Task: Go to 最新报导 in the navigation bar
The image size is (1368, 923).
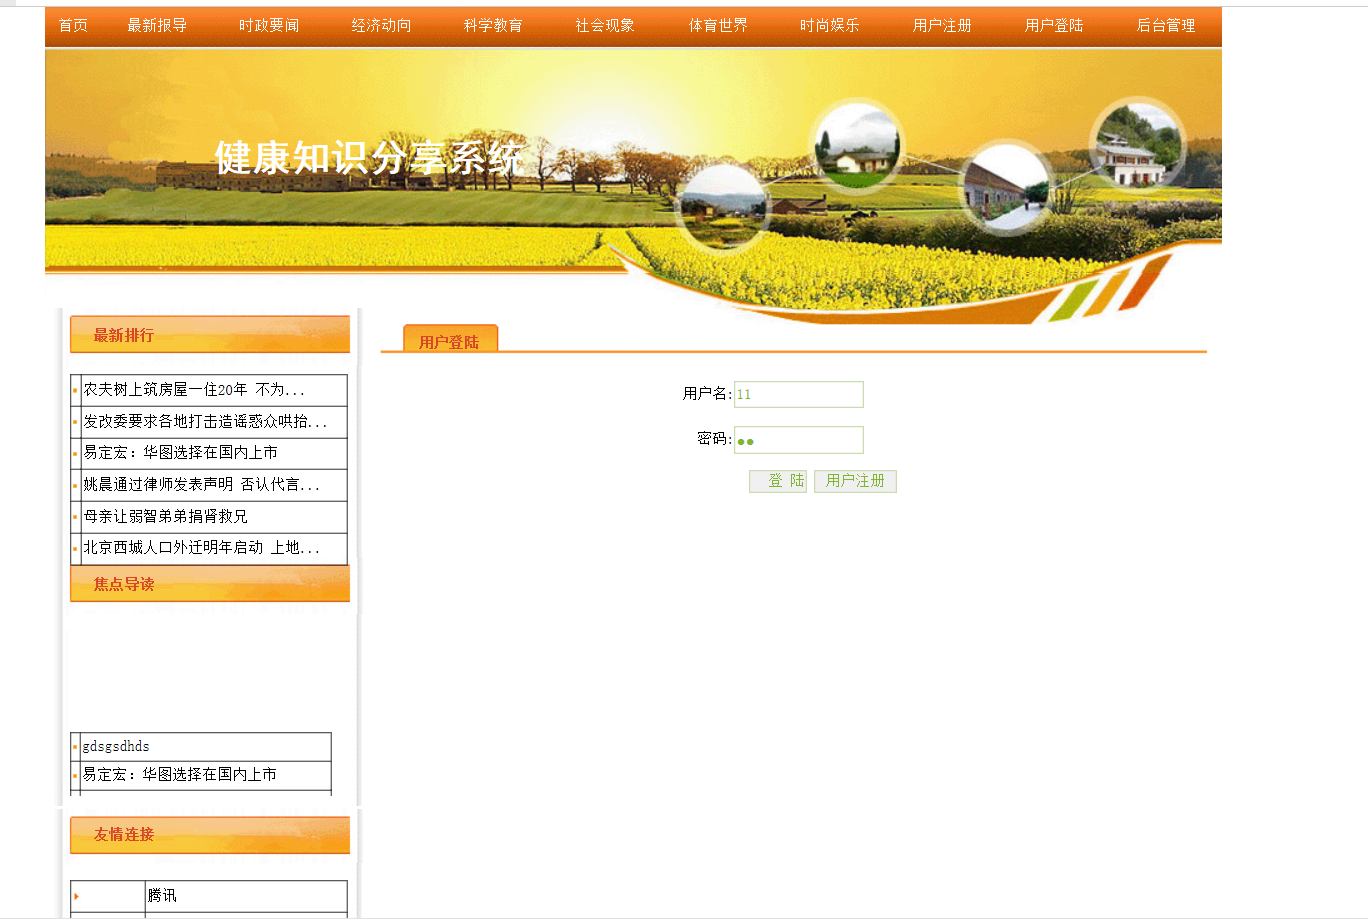Action: (157, 25)
